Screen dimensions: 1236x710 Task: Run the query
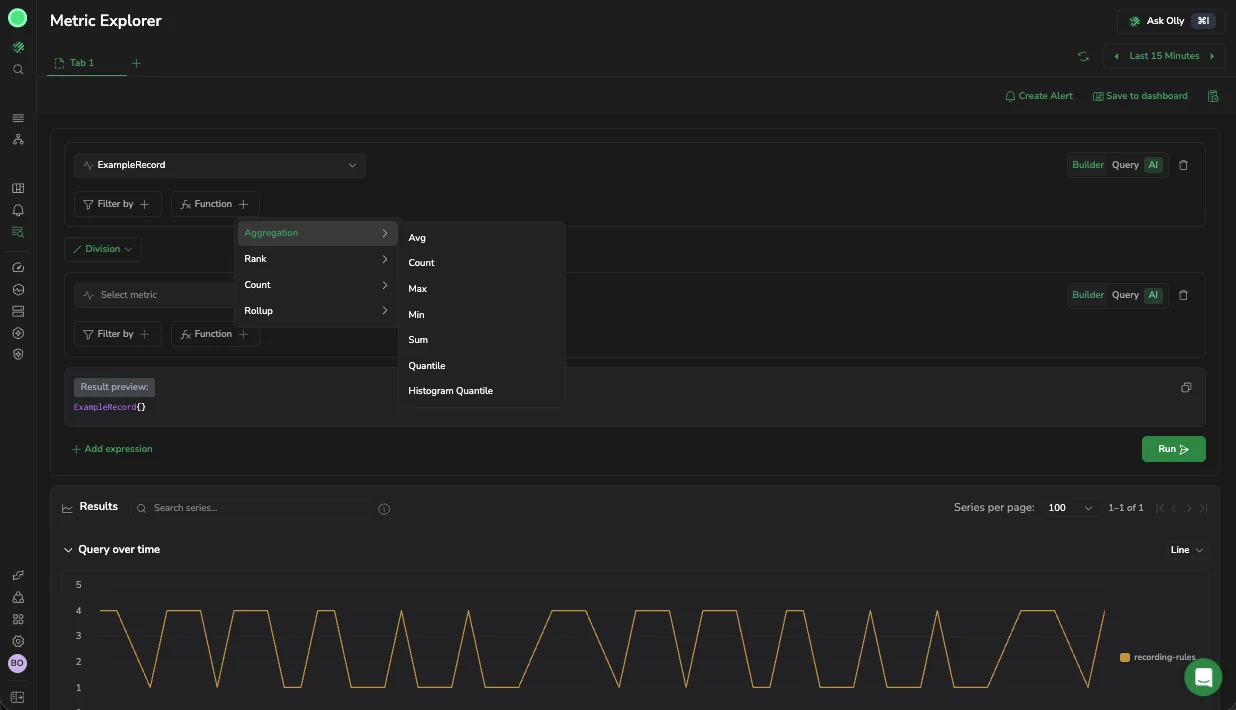click(x=1173, y=449)
